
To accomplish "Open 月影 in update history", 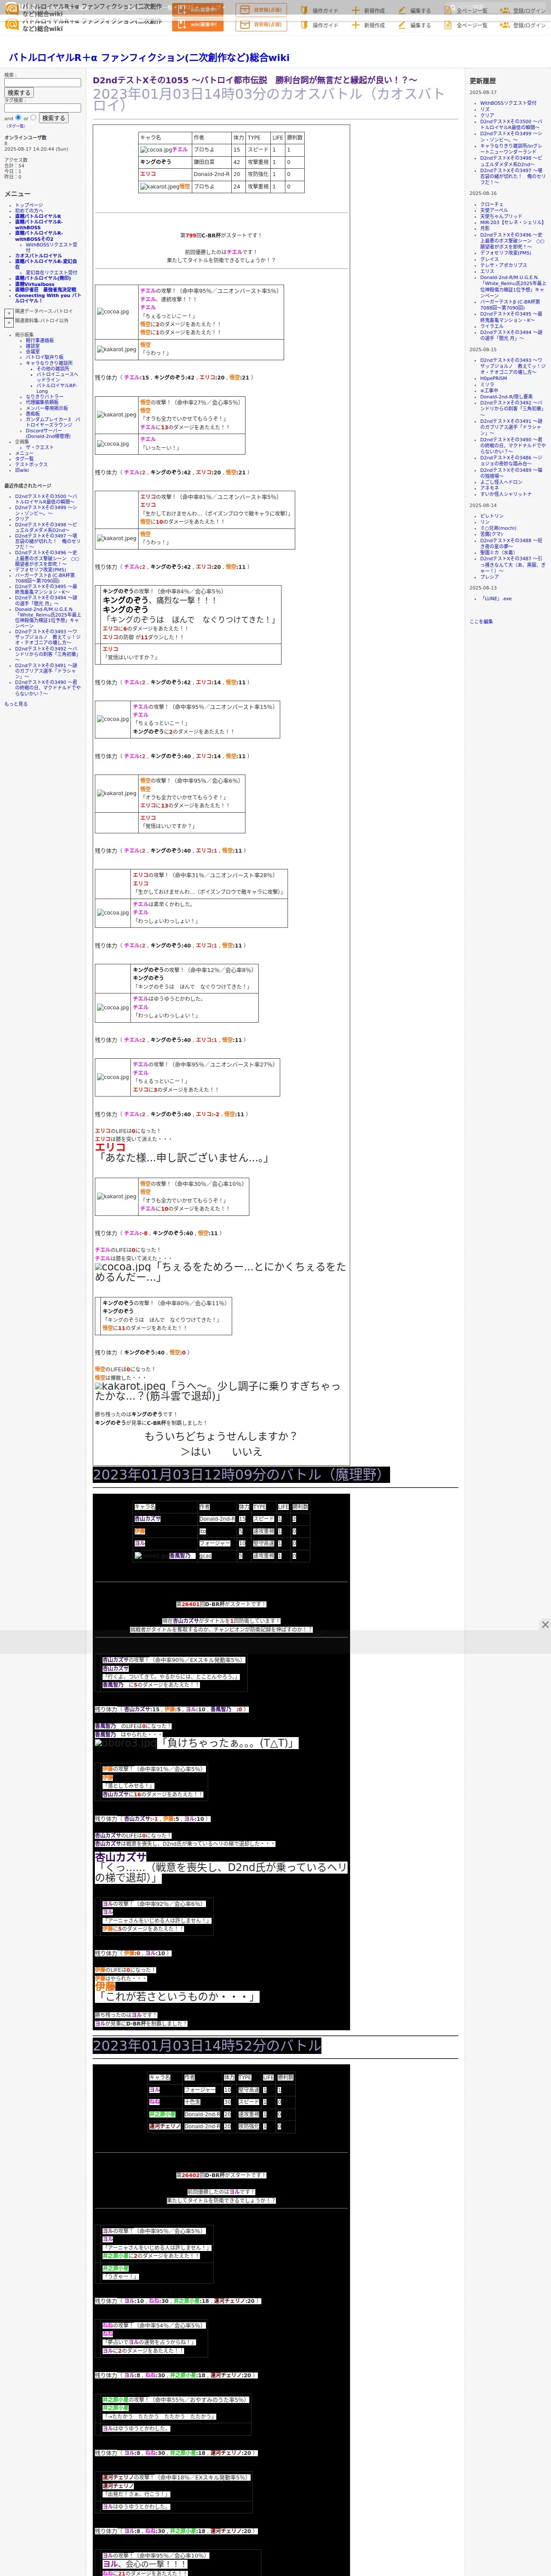I will pyautogui.click(x=485, y=229).
